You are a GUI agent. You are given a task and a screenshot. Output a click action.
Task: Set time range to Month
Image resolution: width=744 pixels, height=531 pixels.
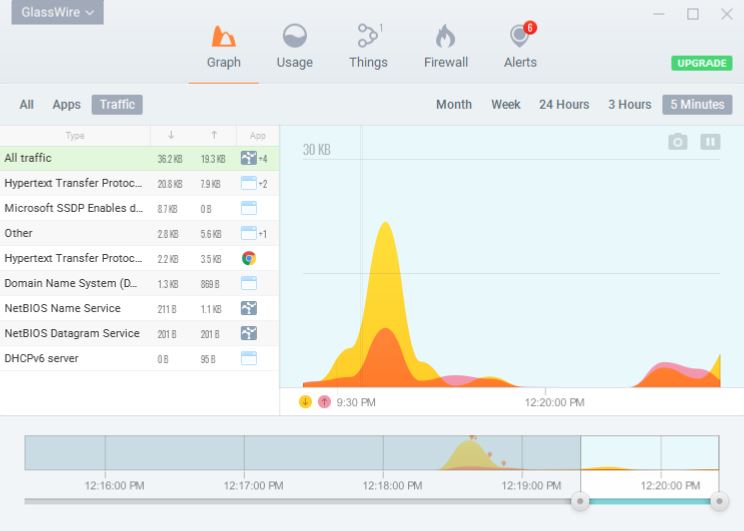(454, 104)
